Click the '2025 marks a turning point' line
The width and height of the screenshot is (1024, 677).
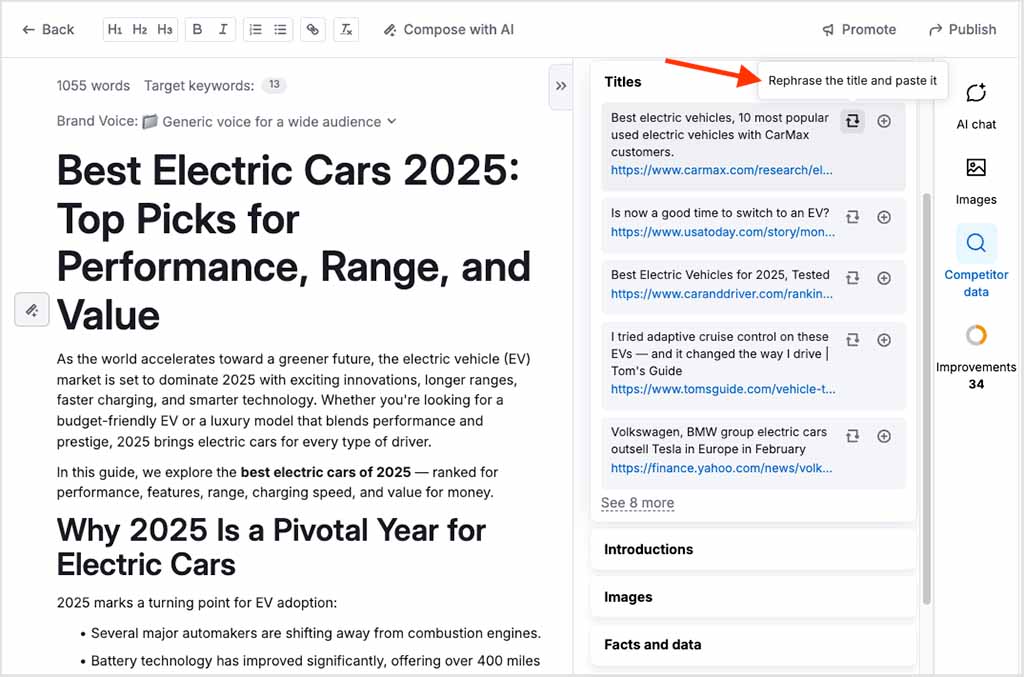pyautogui.click(x=197, y=603)
